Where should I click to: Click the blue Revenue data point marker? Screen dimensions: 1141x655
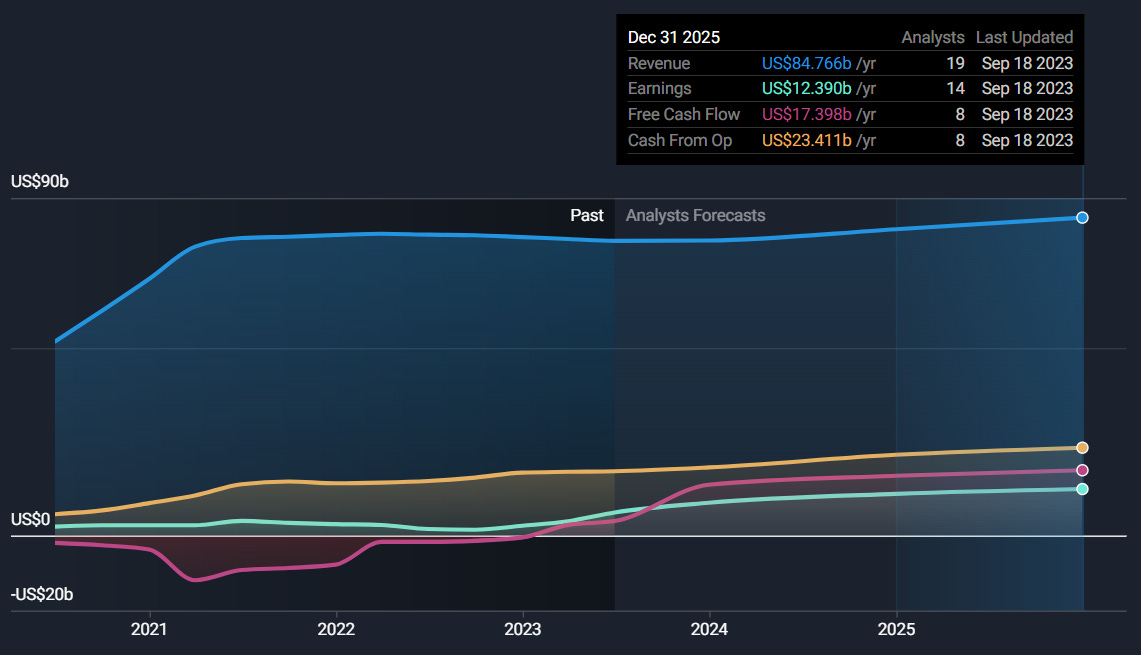point(1082,218)
